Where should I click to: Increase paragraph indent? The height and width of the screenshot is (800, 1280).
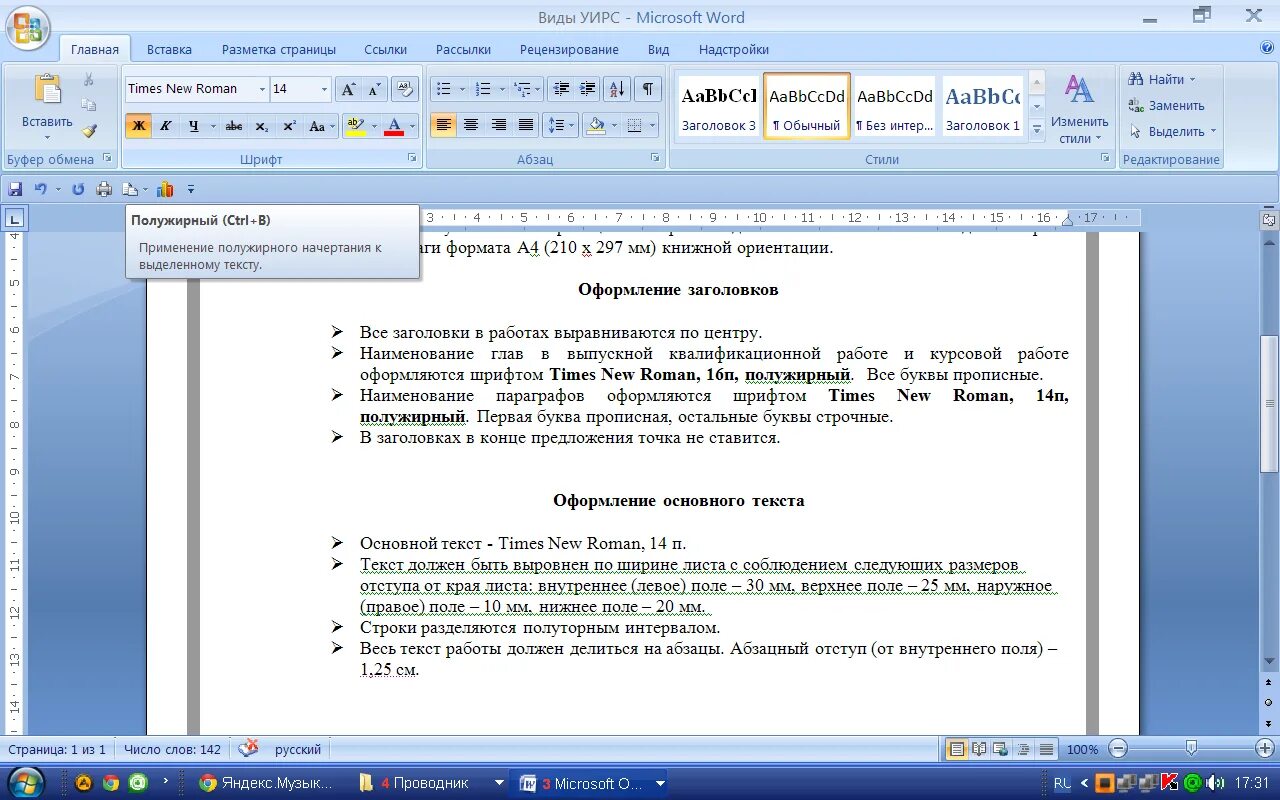(588, 89)
